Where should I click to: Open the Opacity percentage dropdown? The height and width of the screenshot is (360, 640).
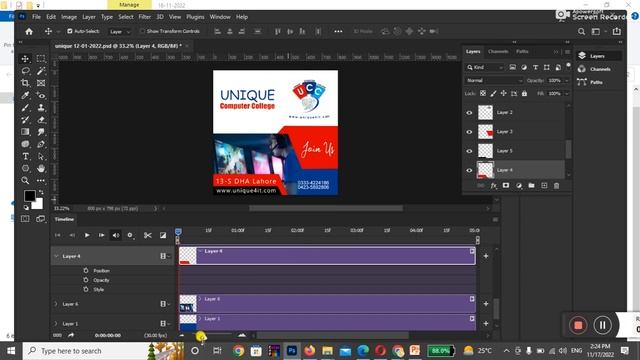point(567,80)
